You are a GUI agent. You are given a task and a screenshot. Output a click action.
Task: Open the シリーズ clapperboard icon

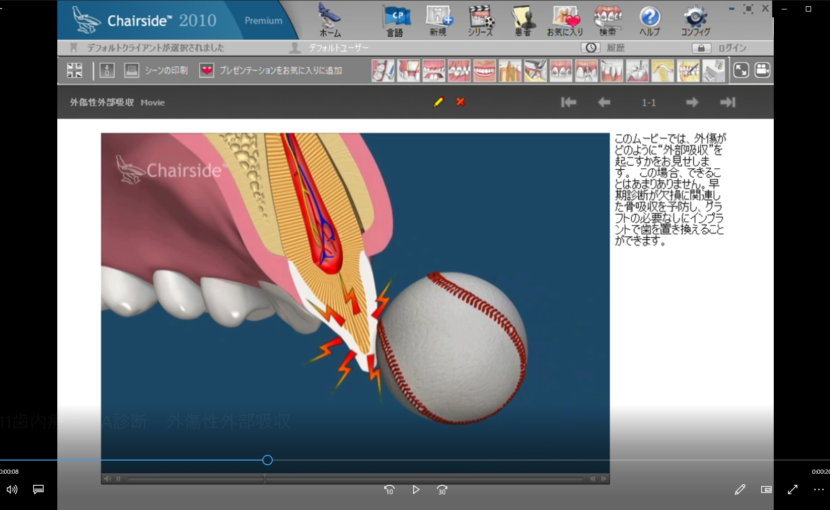(480, 20)
